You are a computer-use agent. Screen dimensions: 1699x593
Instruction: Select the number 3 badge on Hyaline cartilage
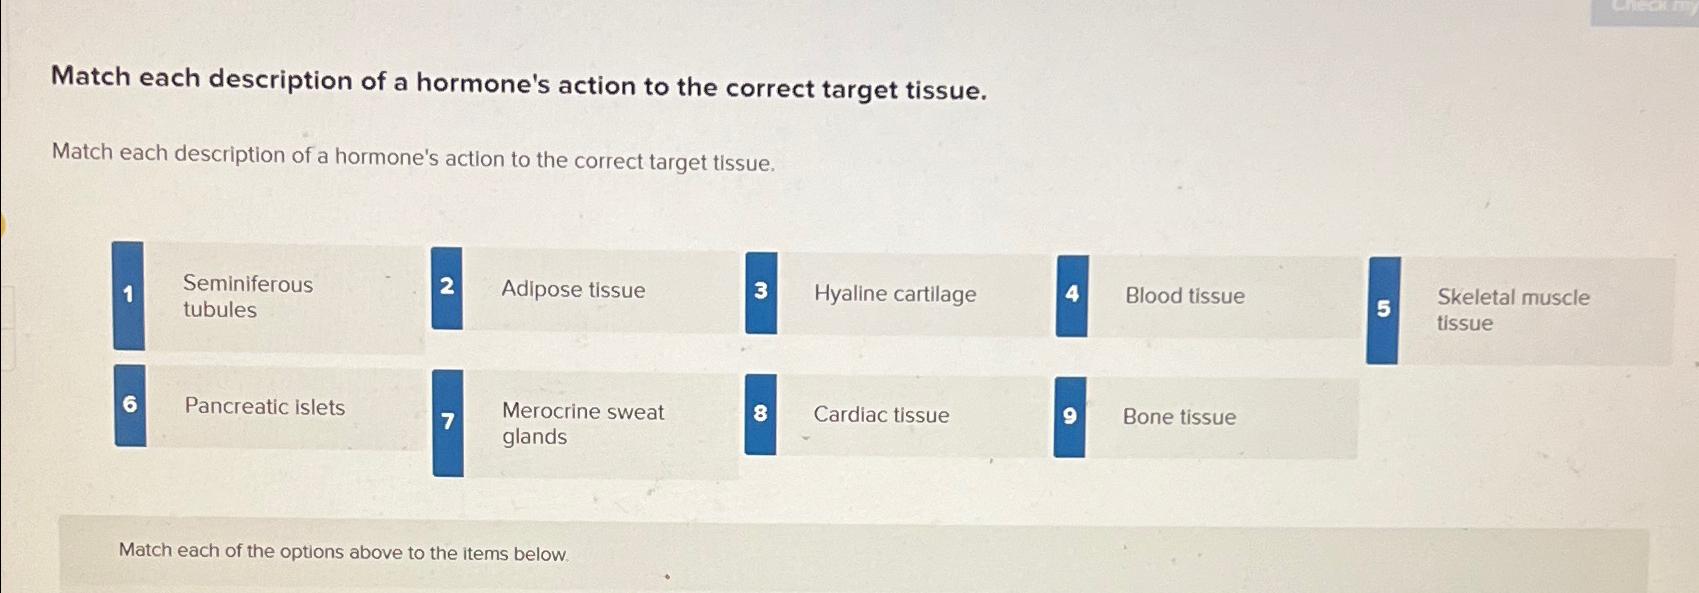pos(761,290)
